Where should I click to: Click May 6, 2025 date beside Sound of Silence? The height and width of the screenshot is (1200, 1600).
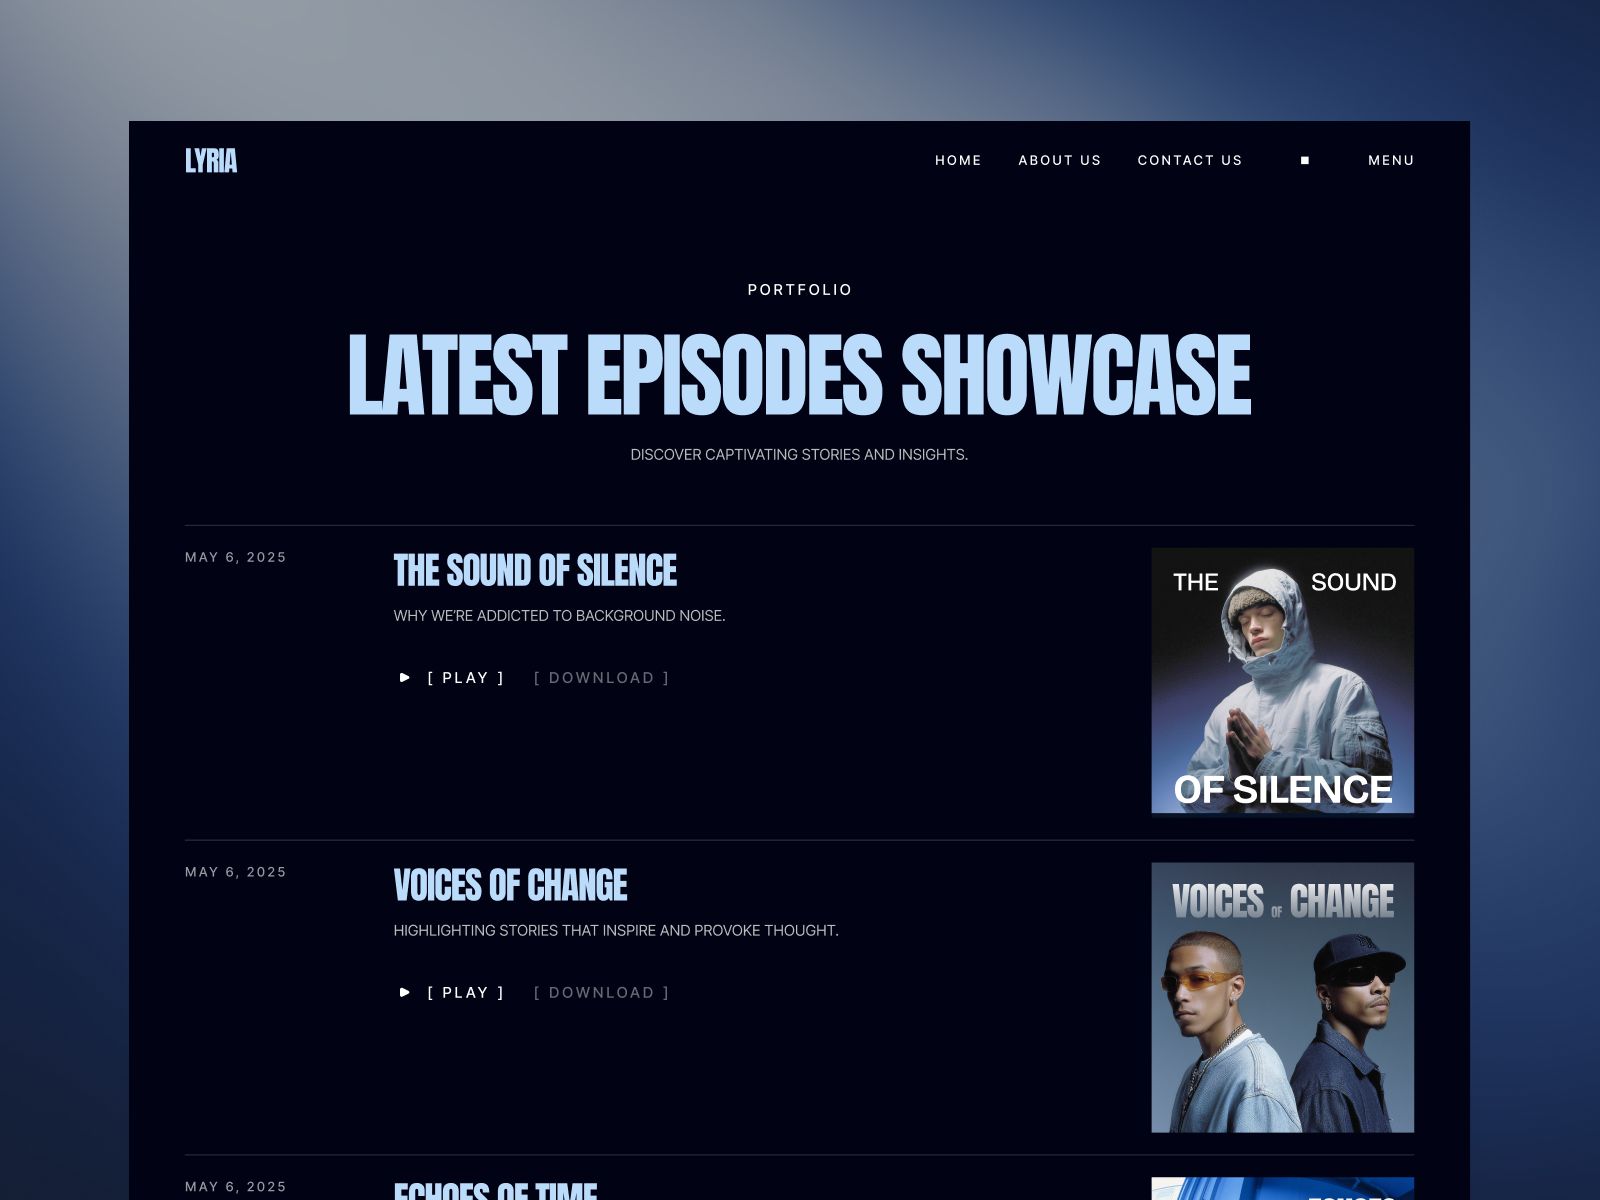click(236, 557)
